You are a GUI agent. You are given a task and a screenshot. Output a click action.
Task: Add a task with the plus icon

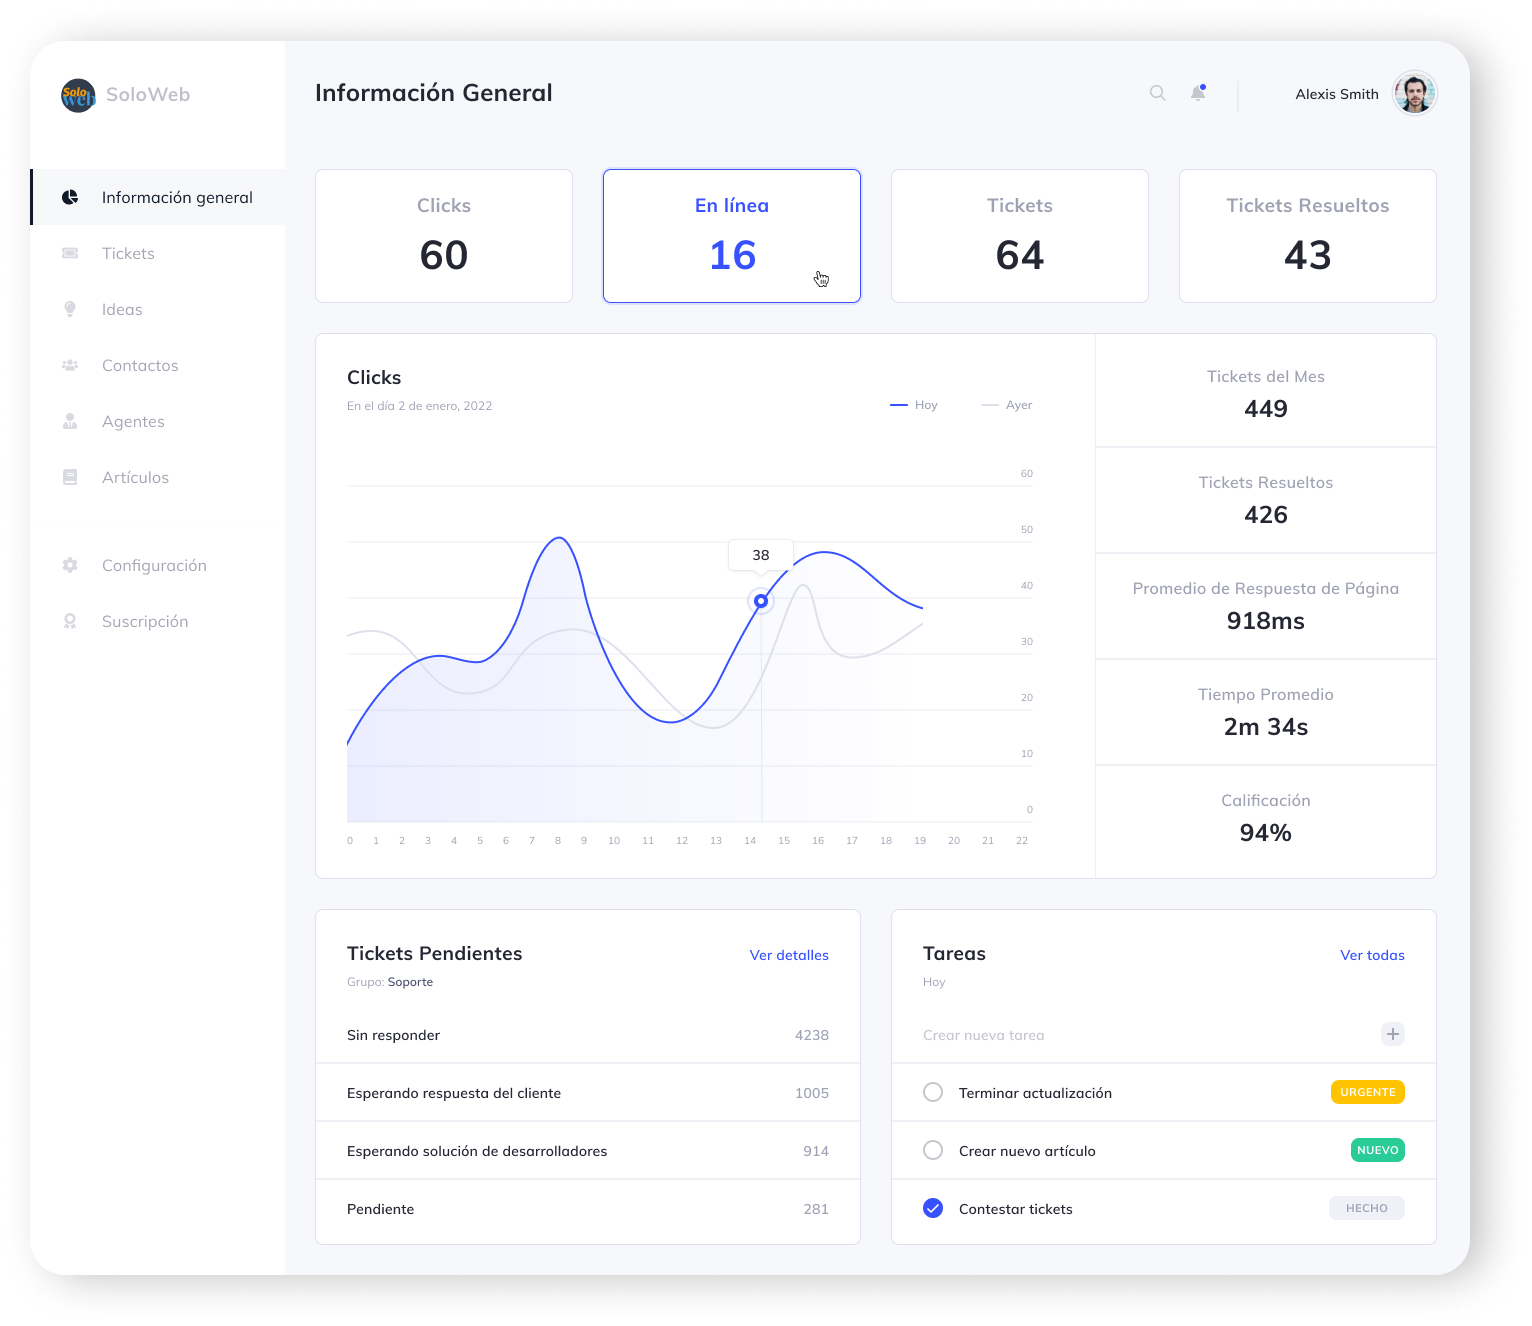[1392, 1034]
